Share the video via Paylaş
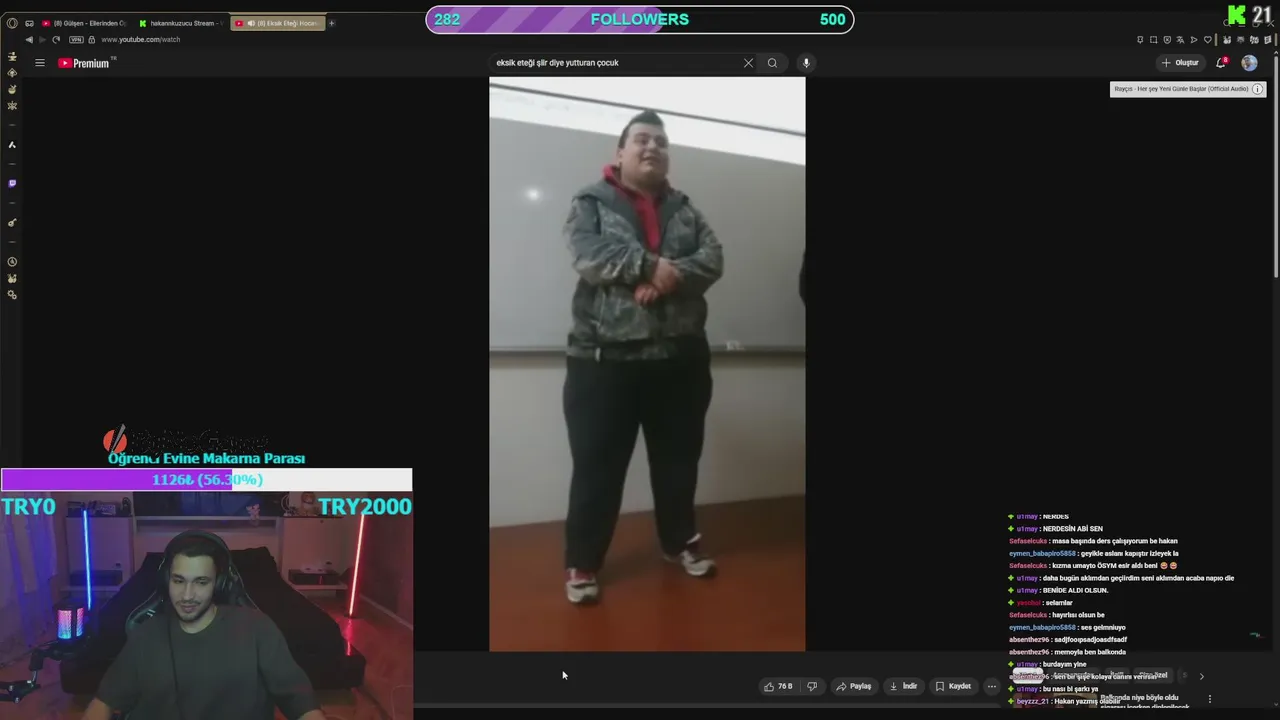 pos(854,686)
